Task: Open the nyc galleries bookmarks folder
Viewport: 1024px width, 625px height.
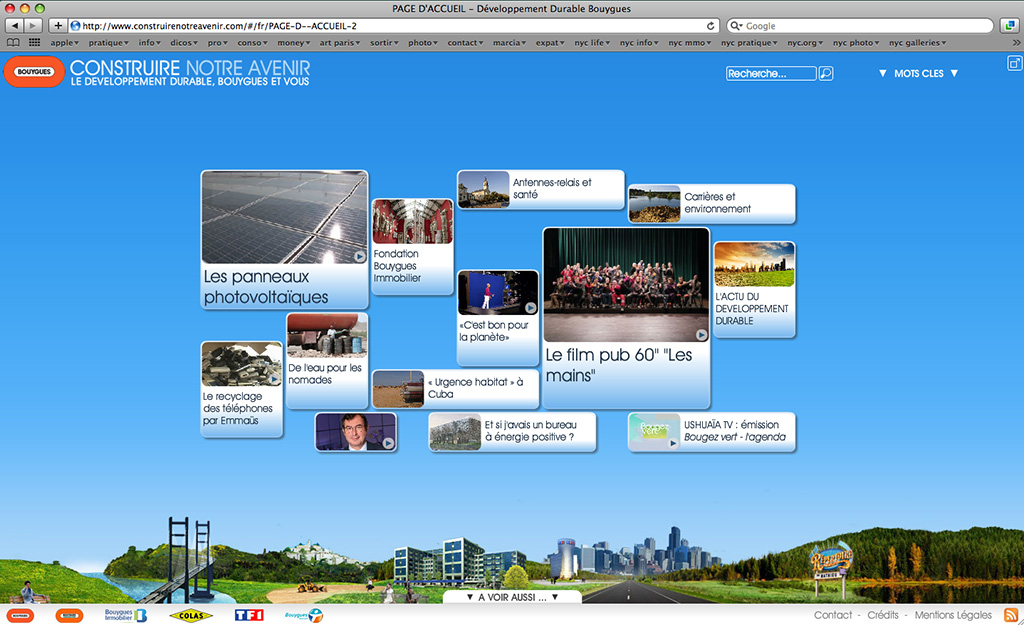Action: [917, 42]
